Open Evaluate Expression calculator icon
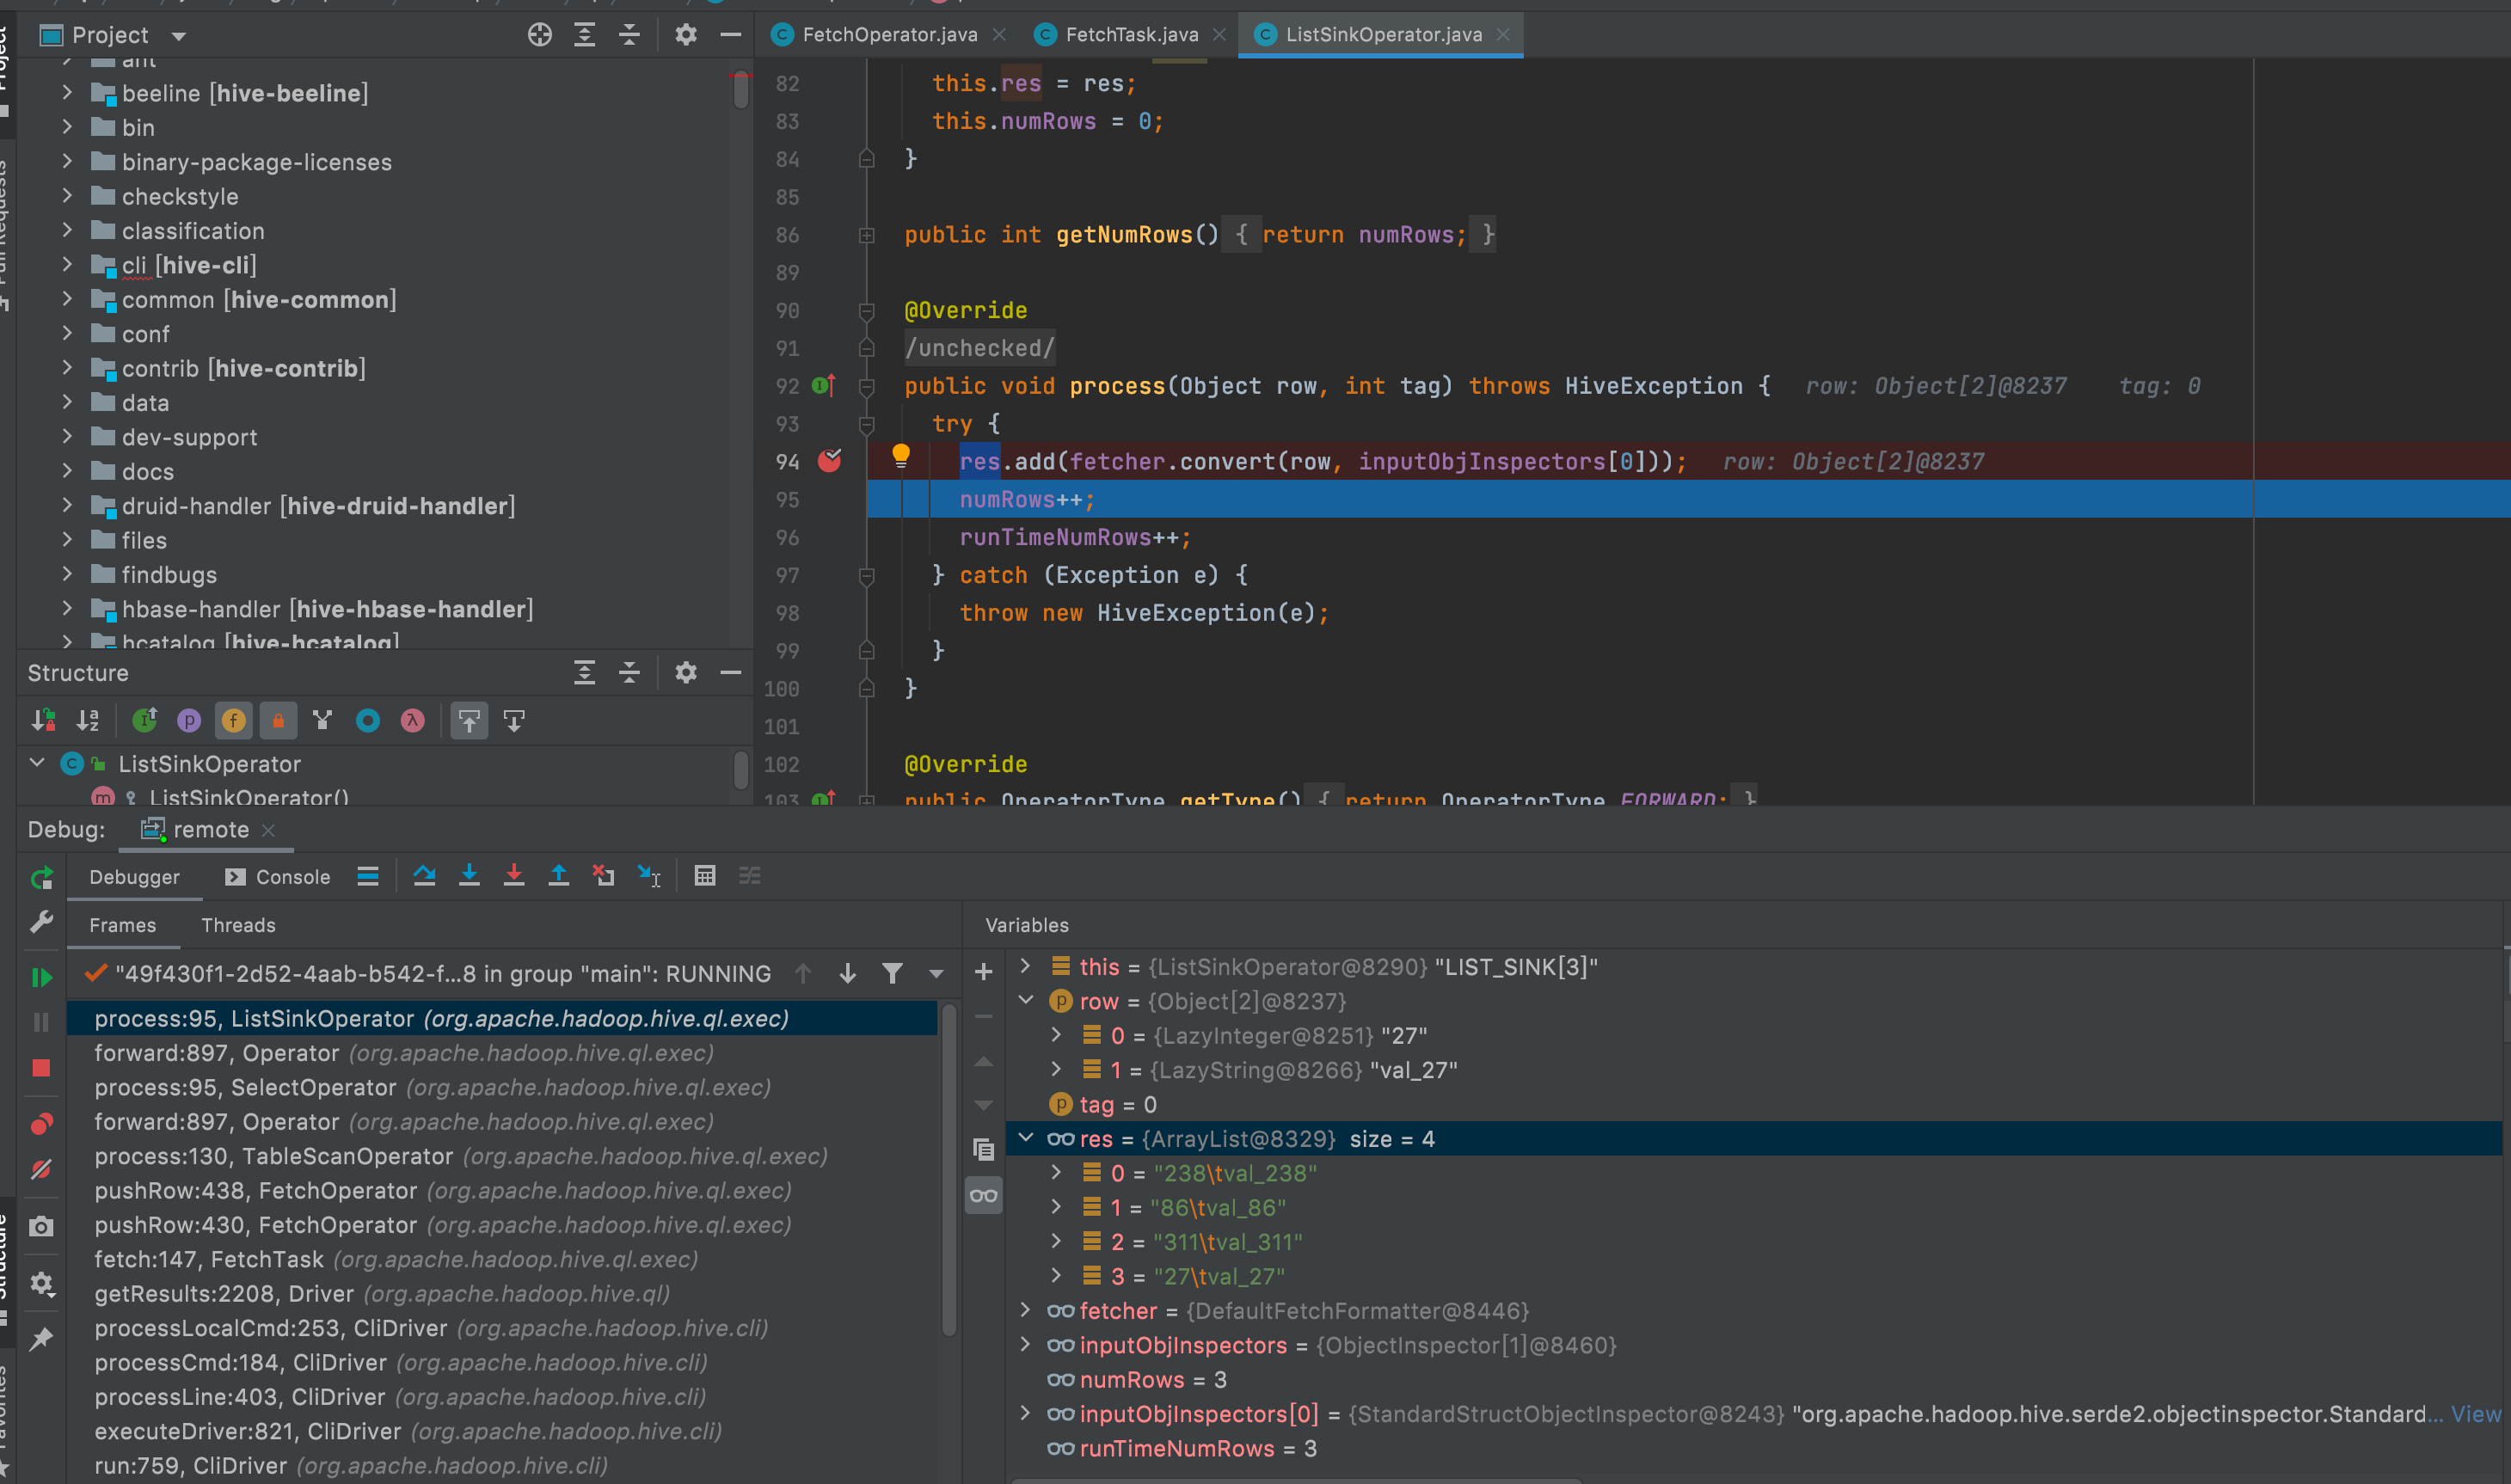 pos(705,876)
